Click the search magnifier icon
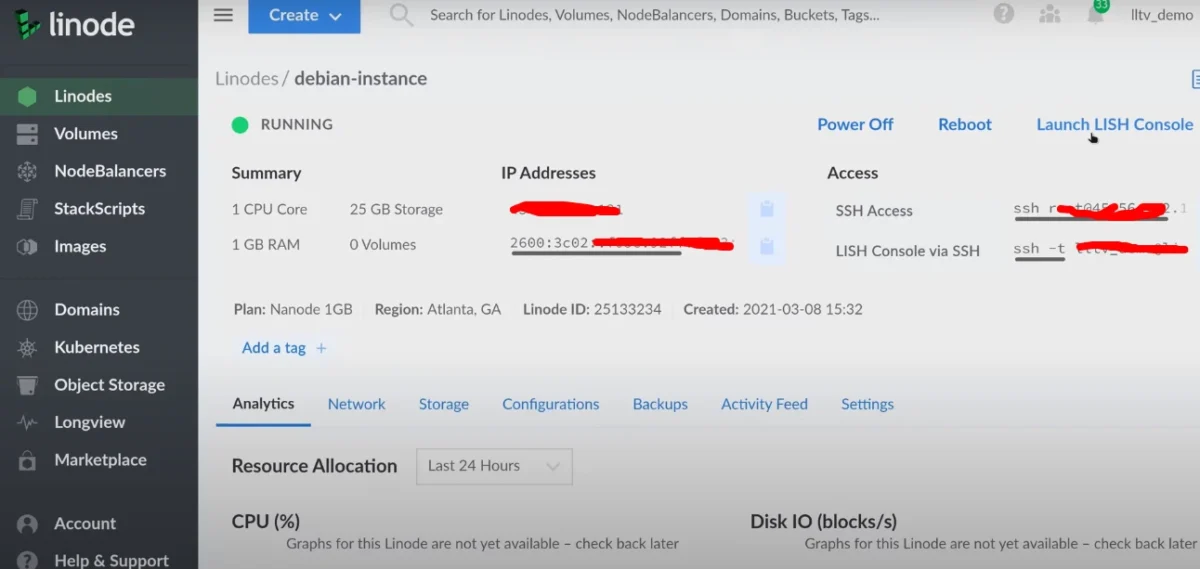 click(x=402, y=15)
